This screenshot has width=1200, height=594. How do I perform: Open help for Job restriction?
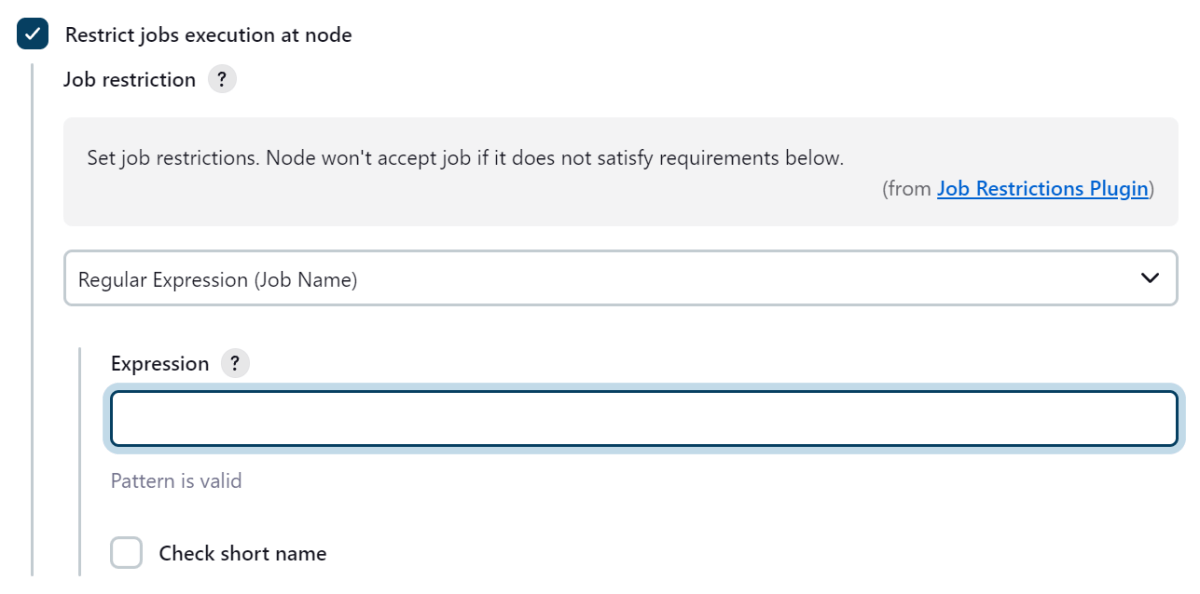(222, 80)
